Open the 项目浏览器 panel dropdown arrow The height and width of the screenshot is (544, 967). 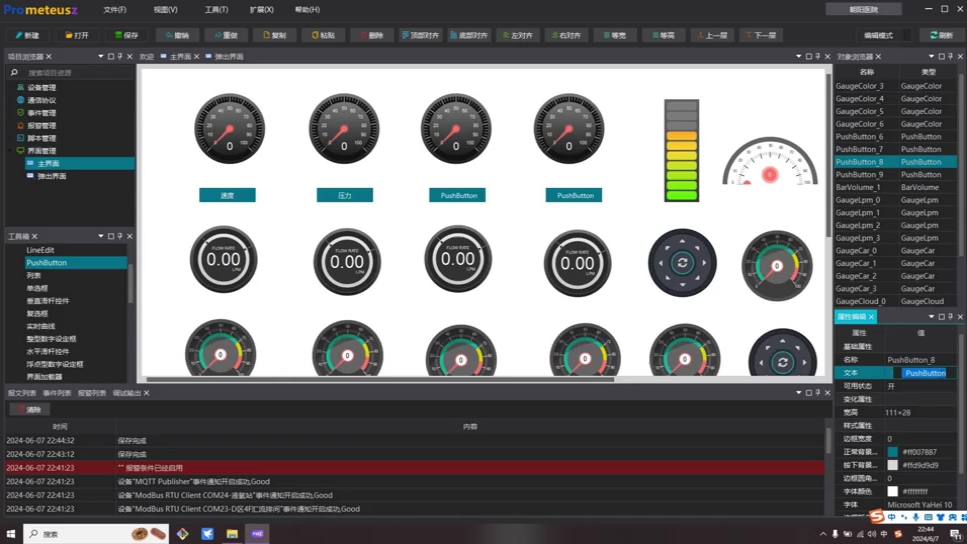(x=101, y=57)
